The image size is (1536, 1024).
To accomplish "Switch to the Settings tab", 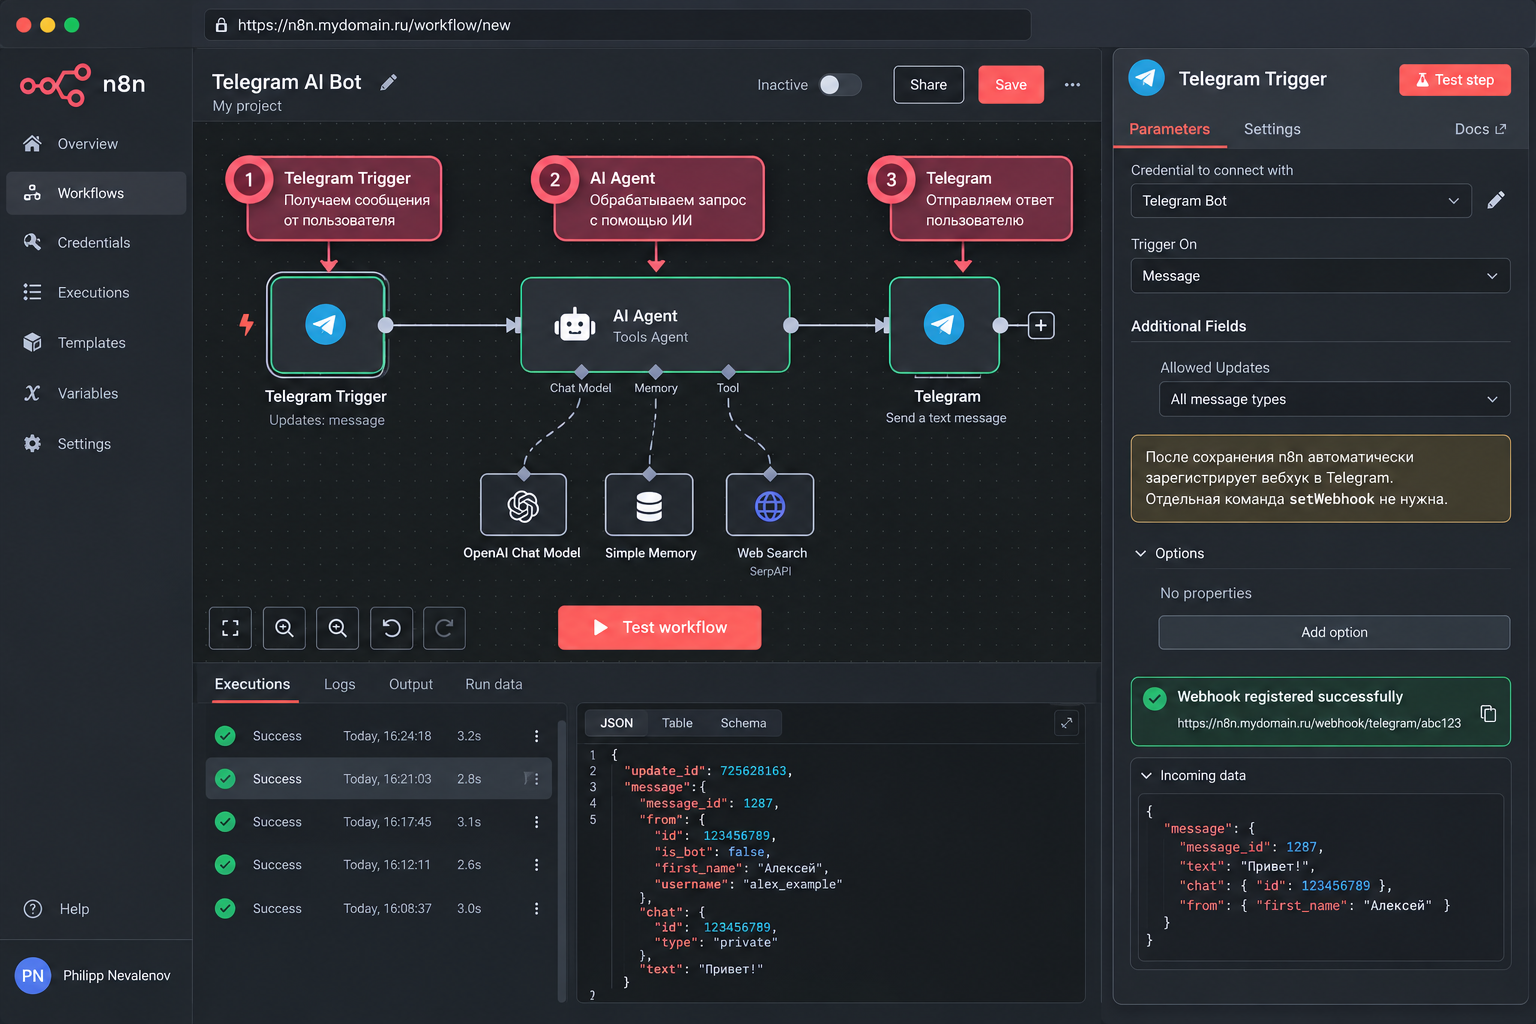I will click(1272, 129).
